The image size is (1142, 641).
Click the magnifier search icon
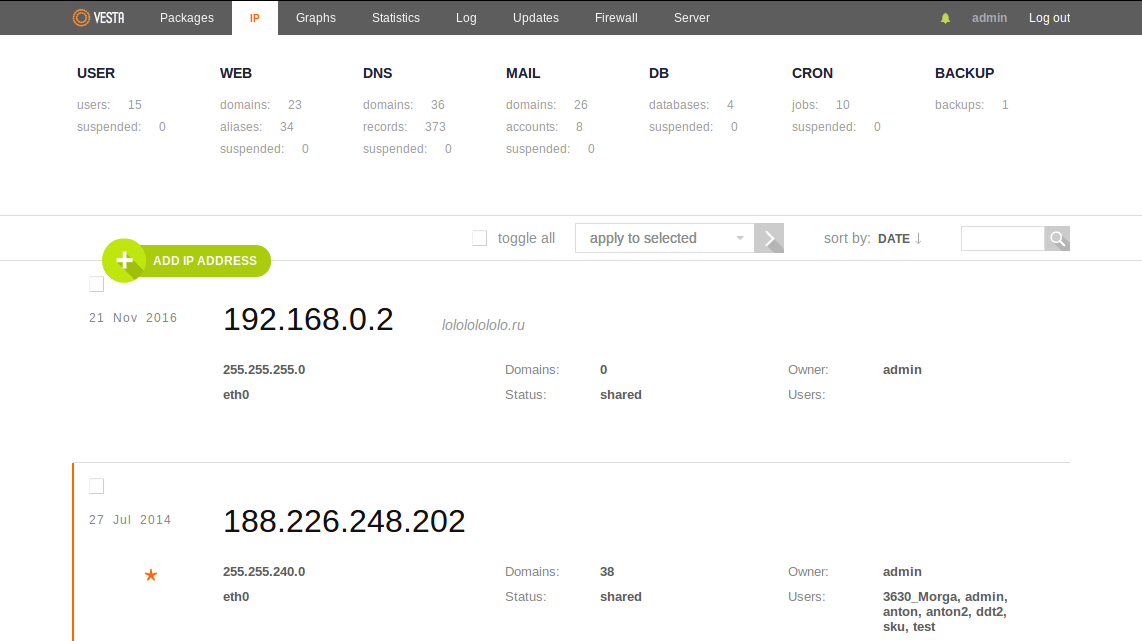(x=1057, y=238)
